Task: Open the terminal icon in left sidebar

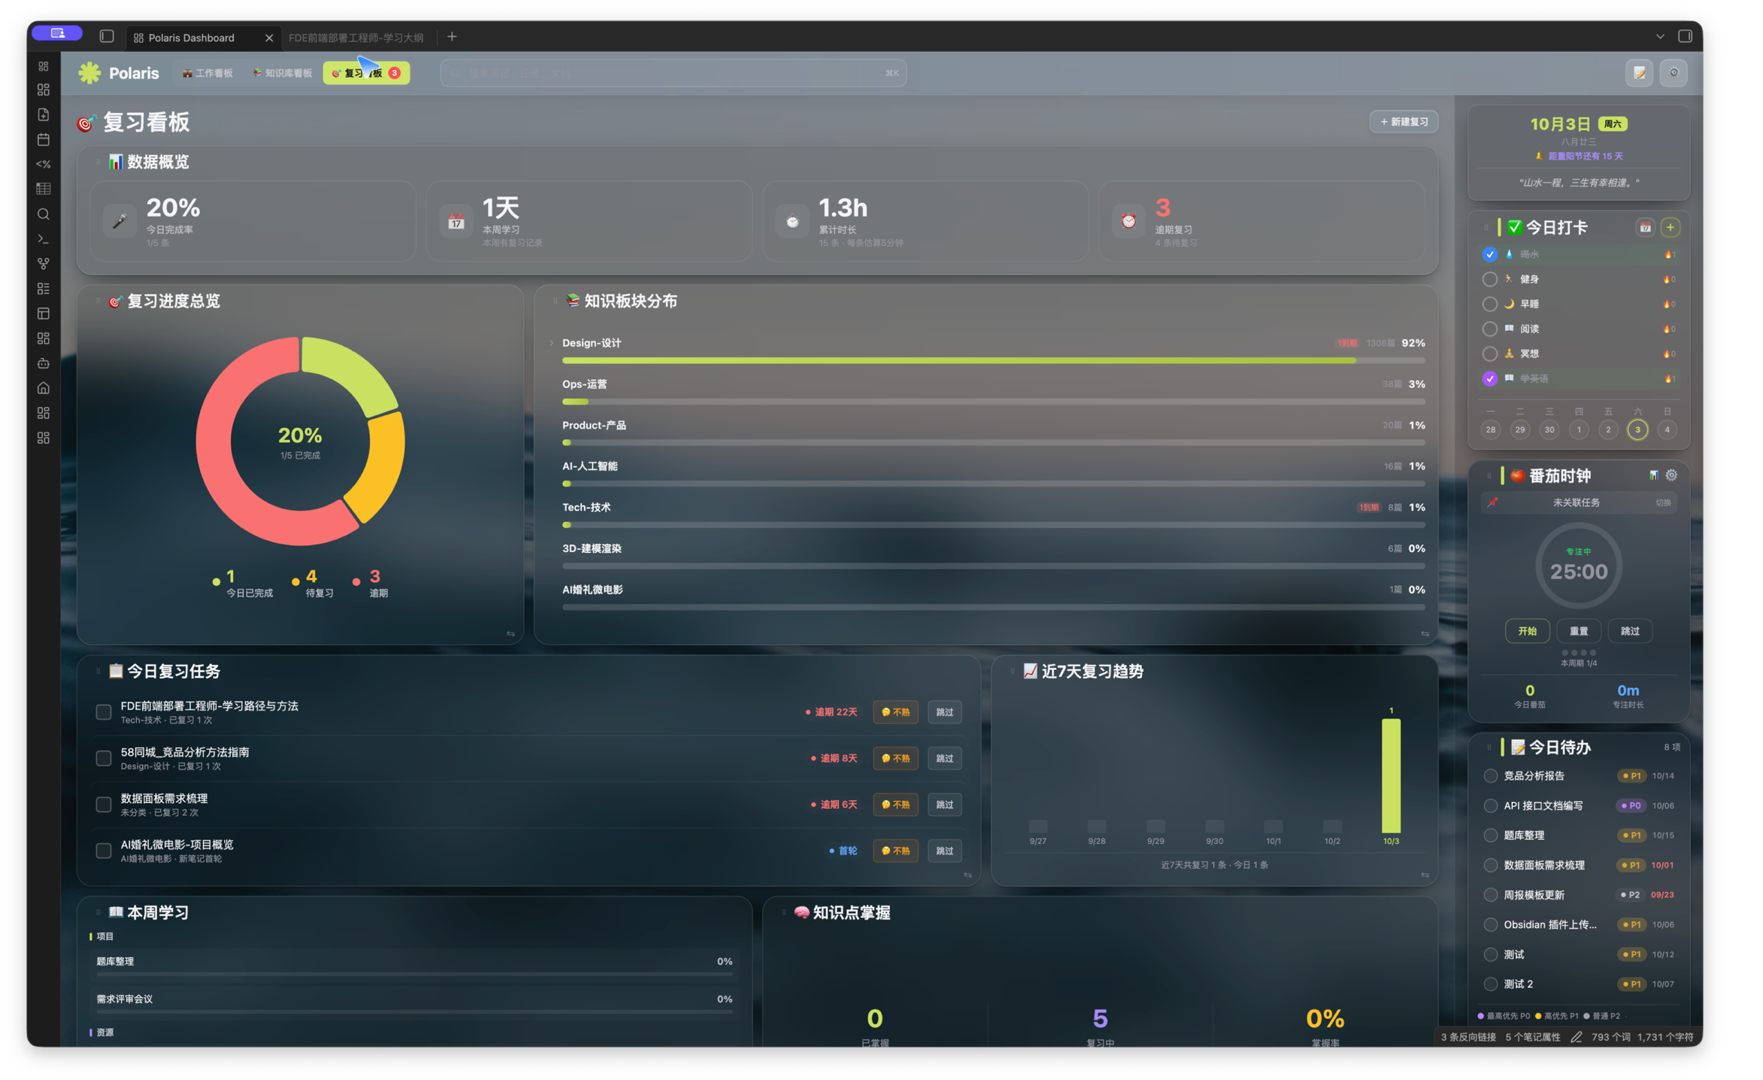Action: tap(43, 239)
